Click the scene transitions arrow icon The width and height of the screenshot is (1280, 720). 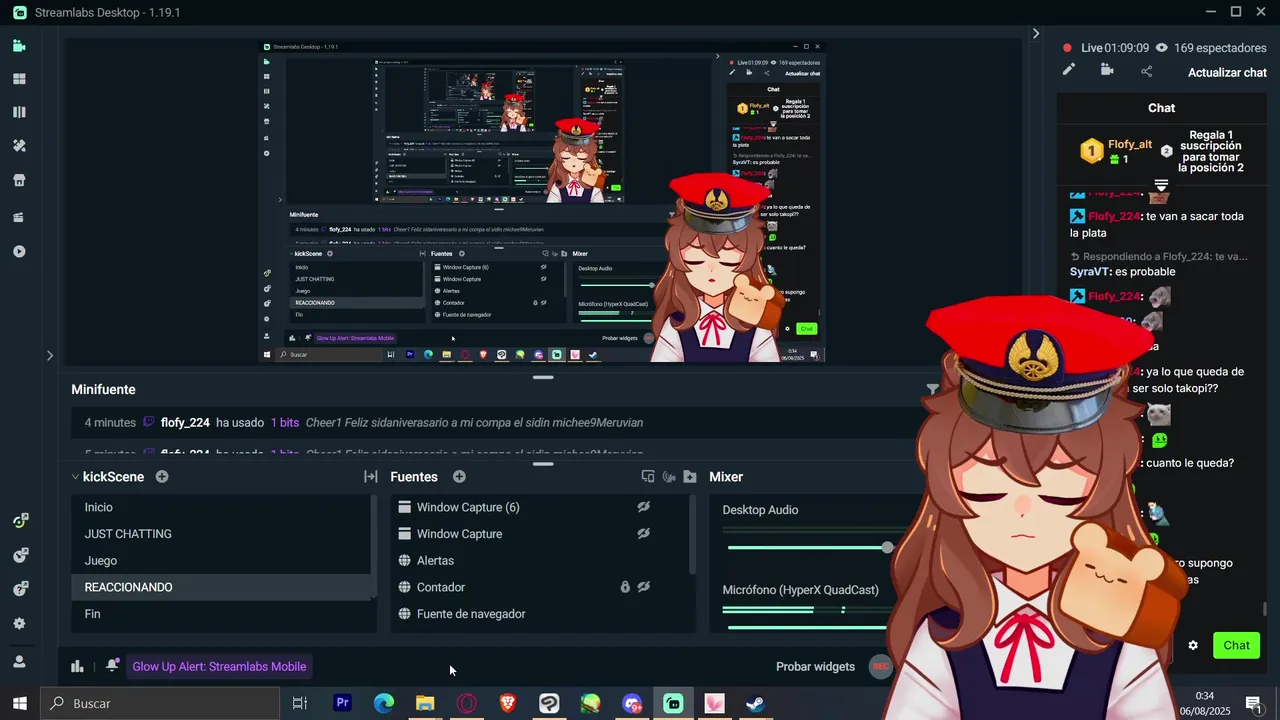pos(370,477)
